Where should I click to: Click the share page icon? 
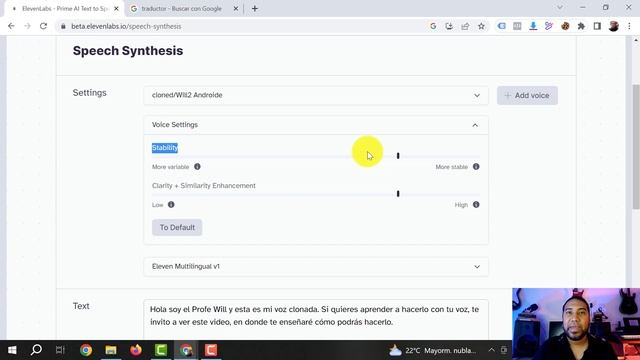(x=465, y=26)
